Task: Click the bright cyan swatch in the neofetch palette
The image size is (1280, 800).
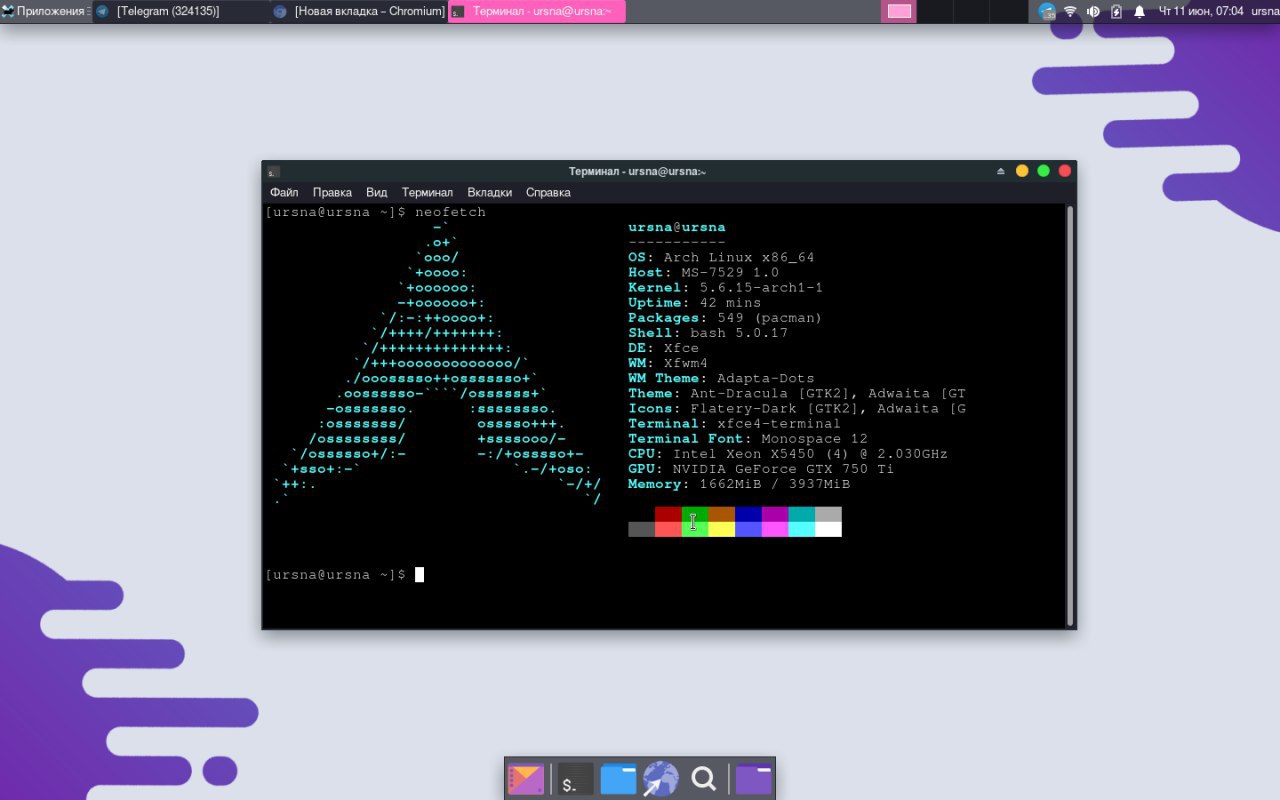Action: coord(801,529)
